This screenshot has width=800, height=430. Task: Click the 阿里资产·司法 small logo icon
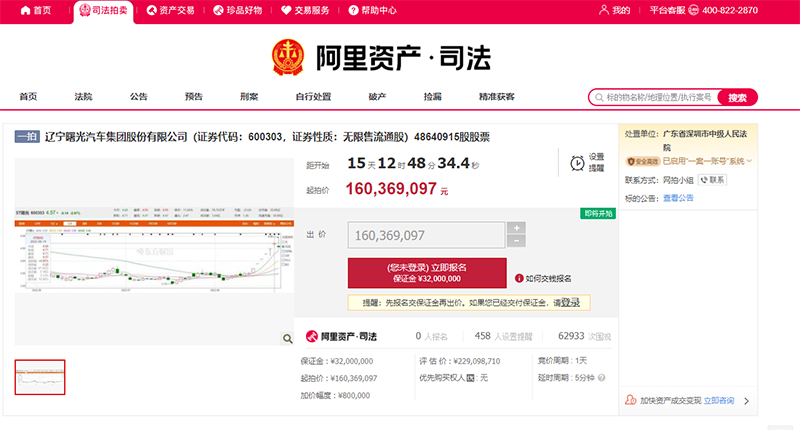[x=312, y=337]
